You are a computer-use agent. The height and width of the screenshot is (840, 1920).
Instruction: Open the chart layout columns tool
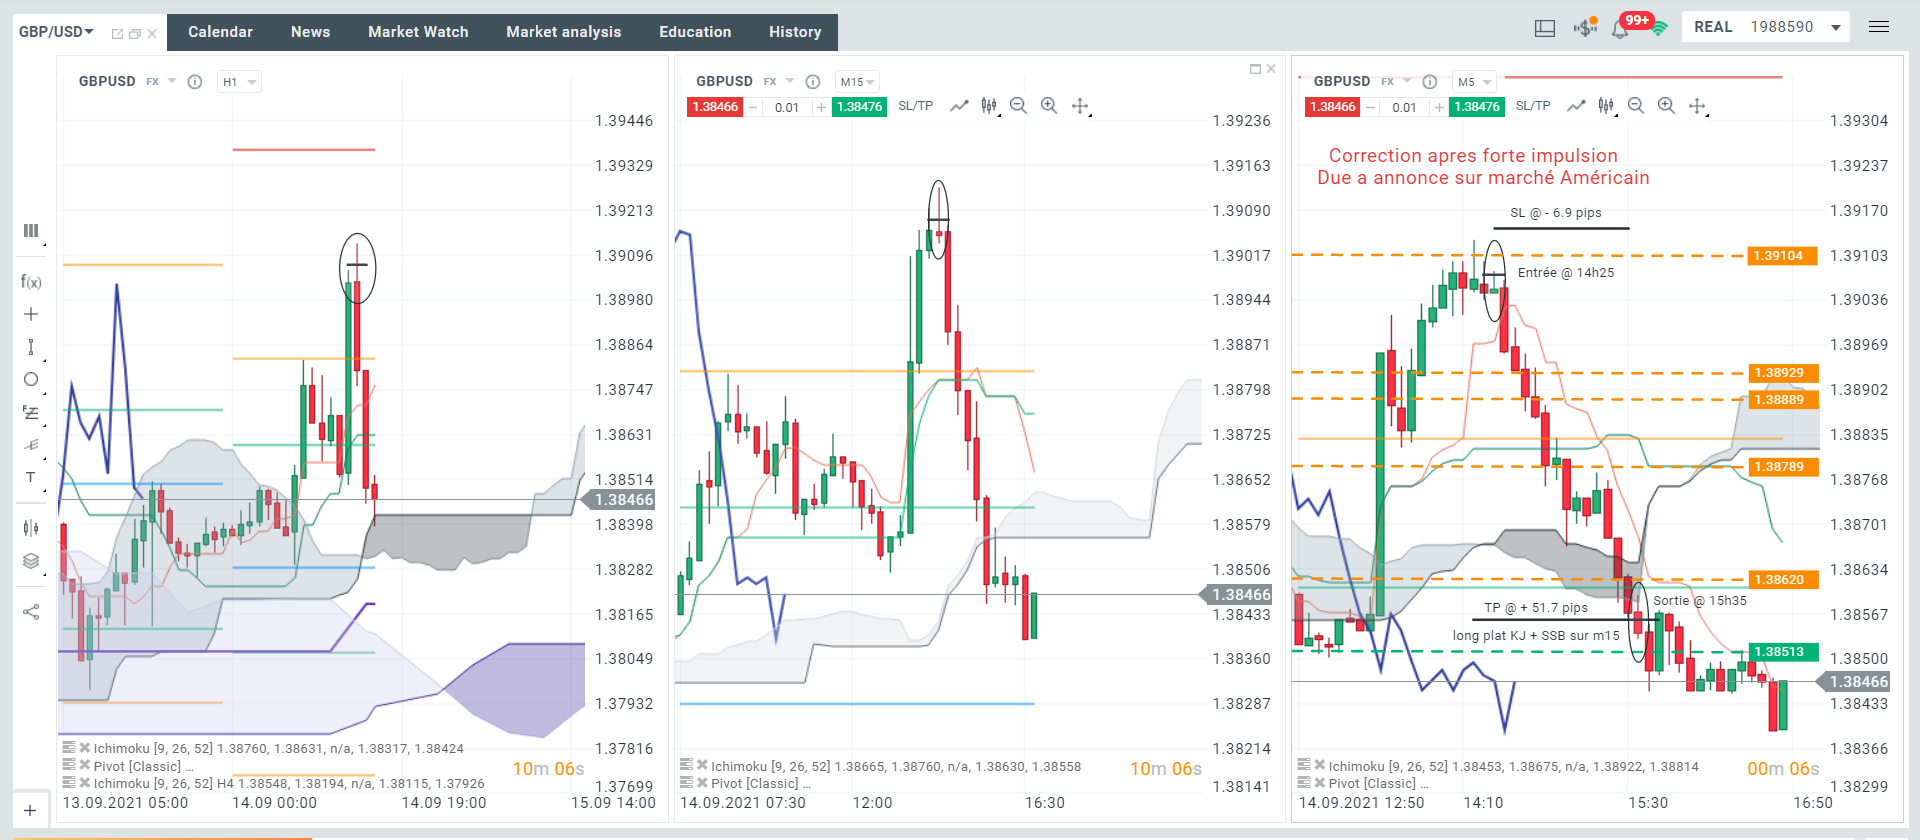[x=31, y=230]
